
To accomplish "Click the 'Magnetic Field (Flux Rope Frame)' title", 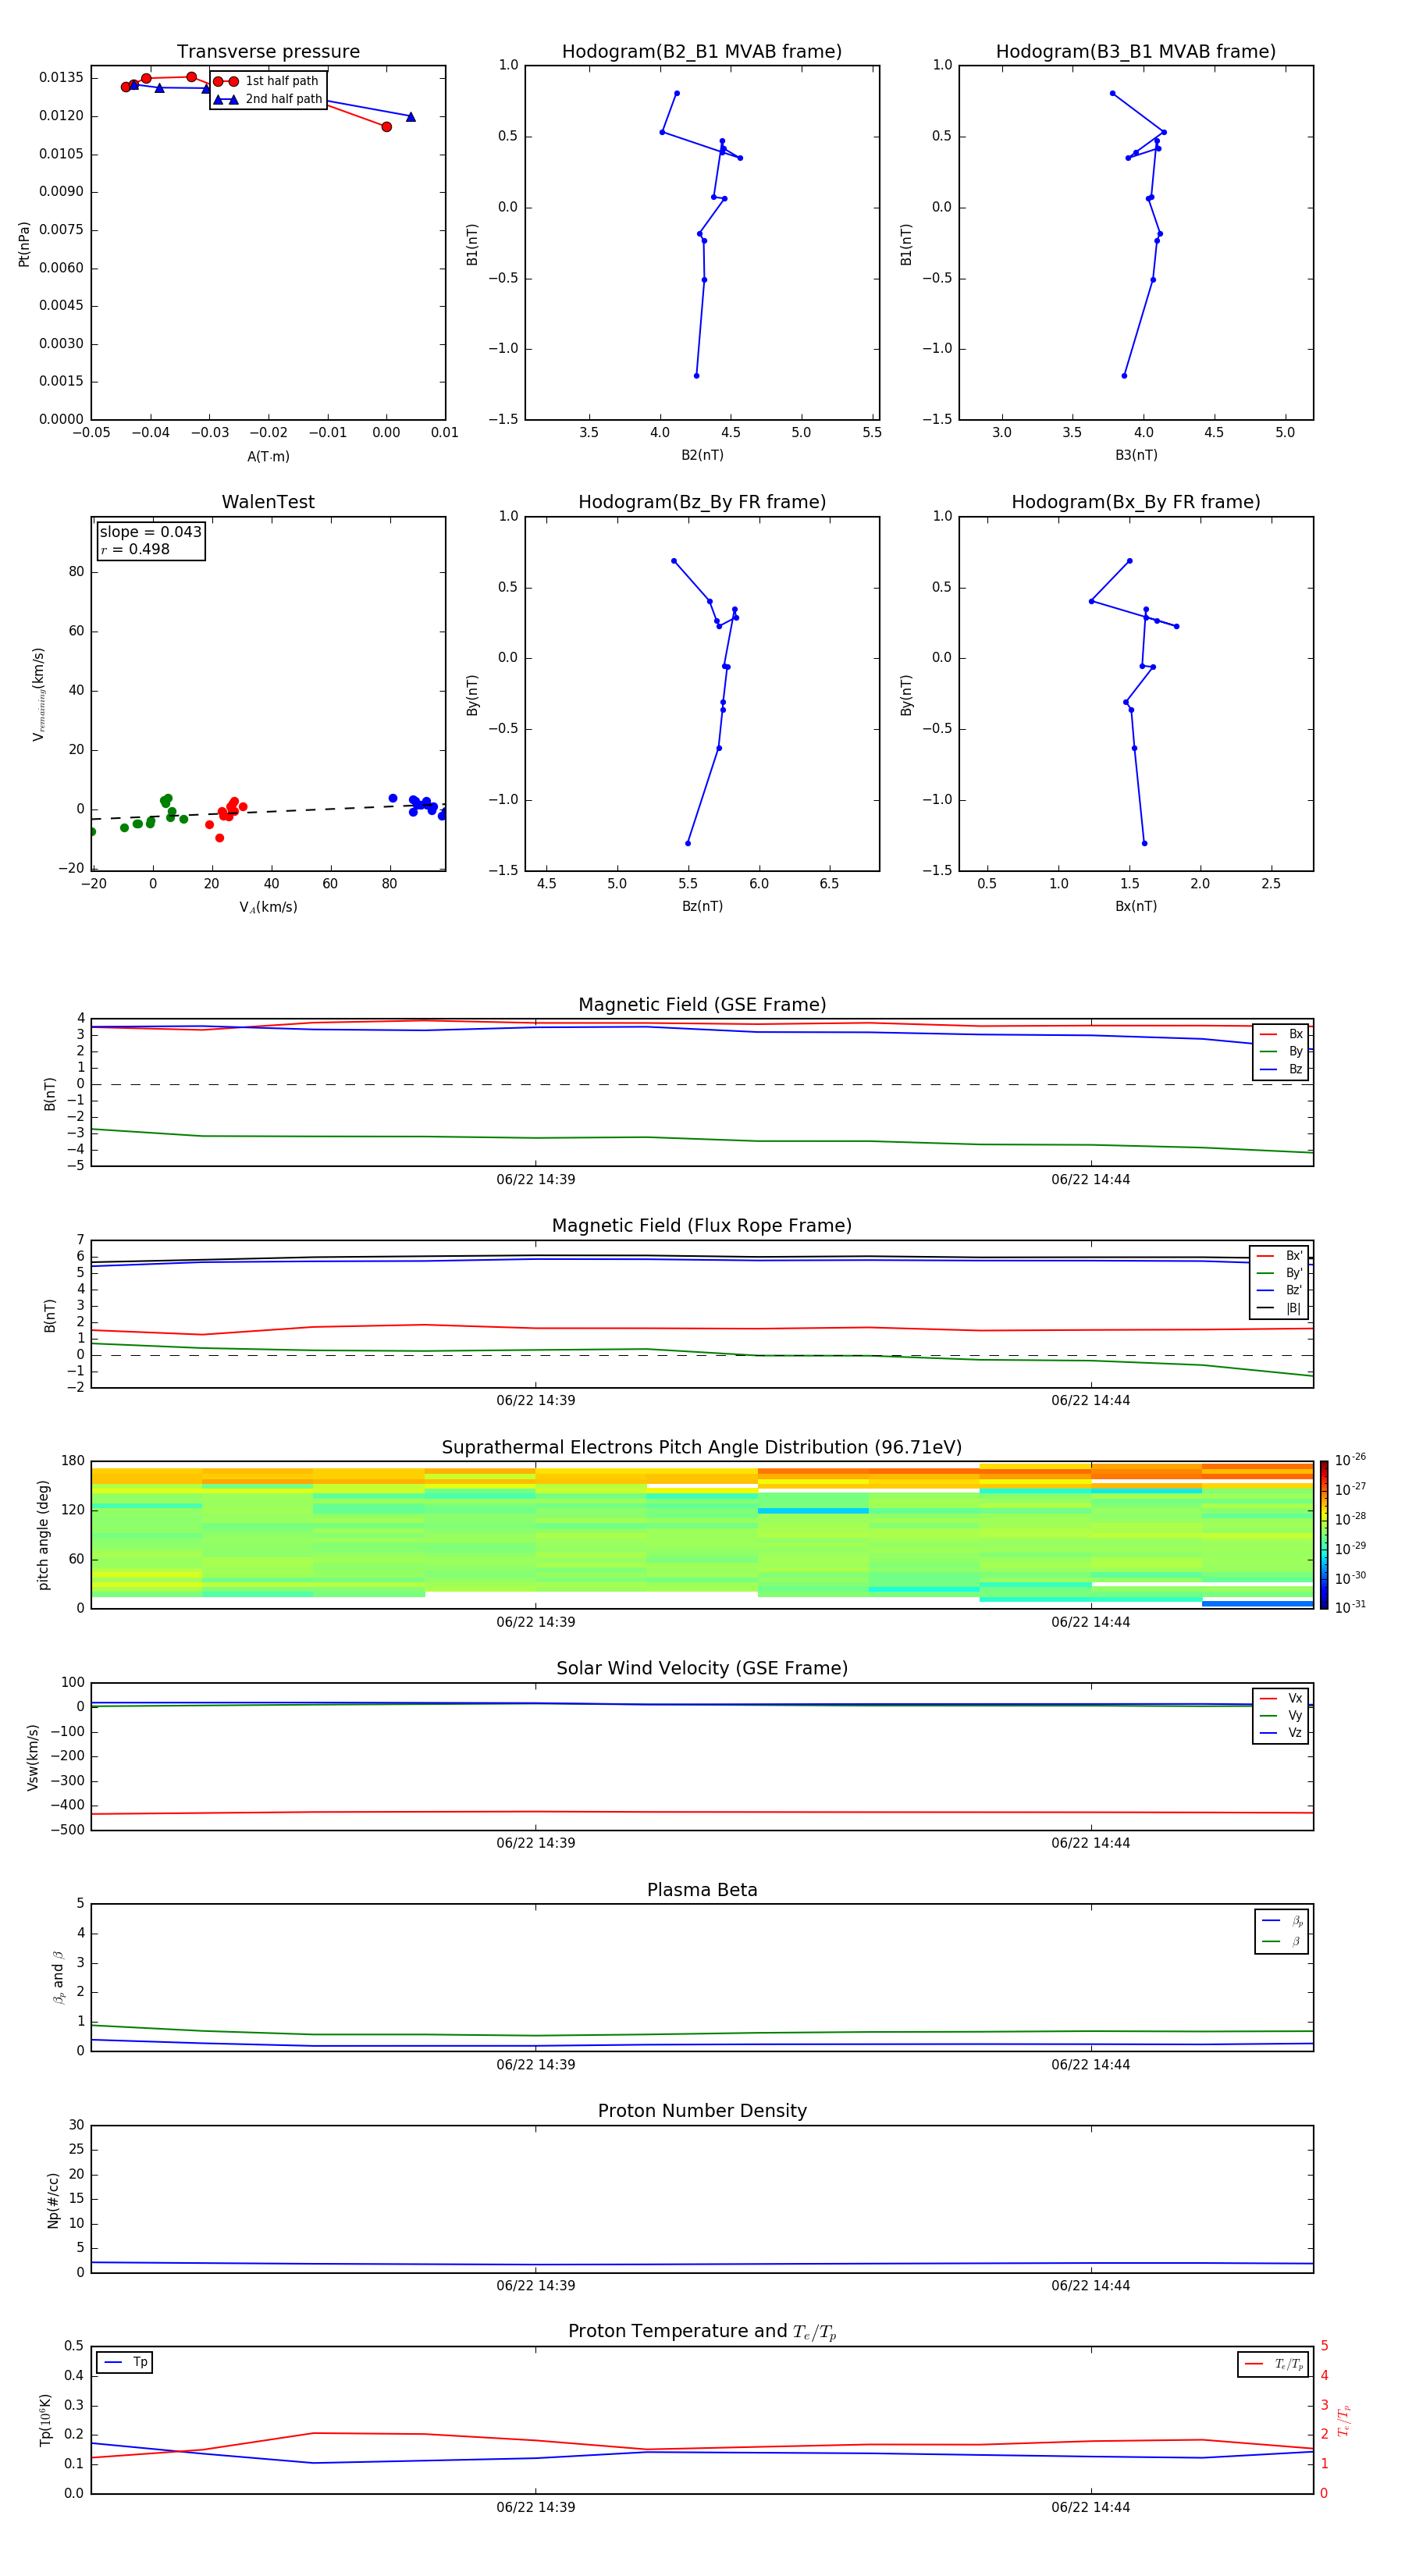I will coord(702,1226).
